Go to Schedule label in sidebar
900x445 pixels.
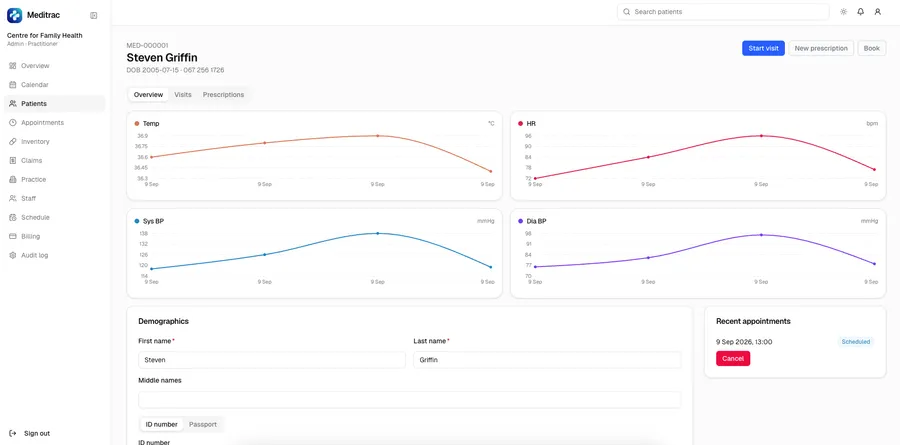35,218
